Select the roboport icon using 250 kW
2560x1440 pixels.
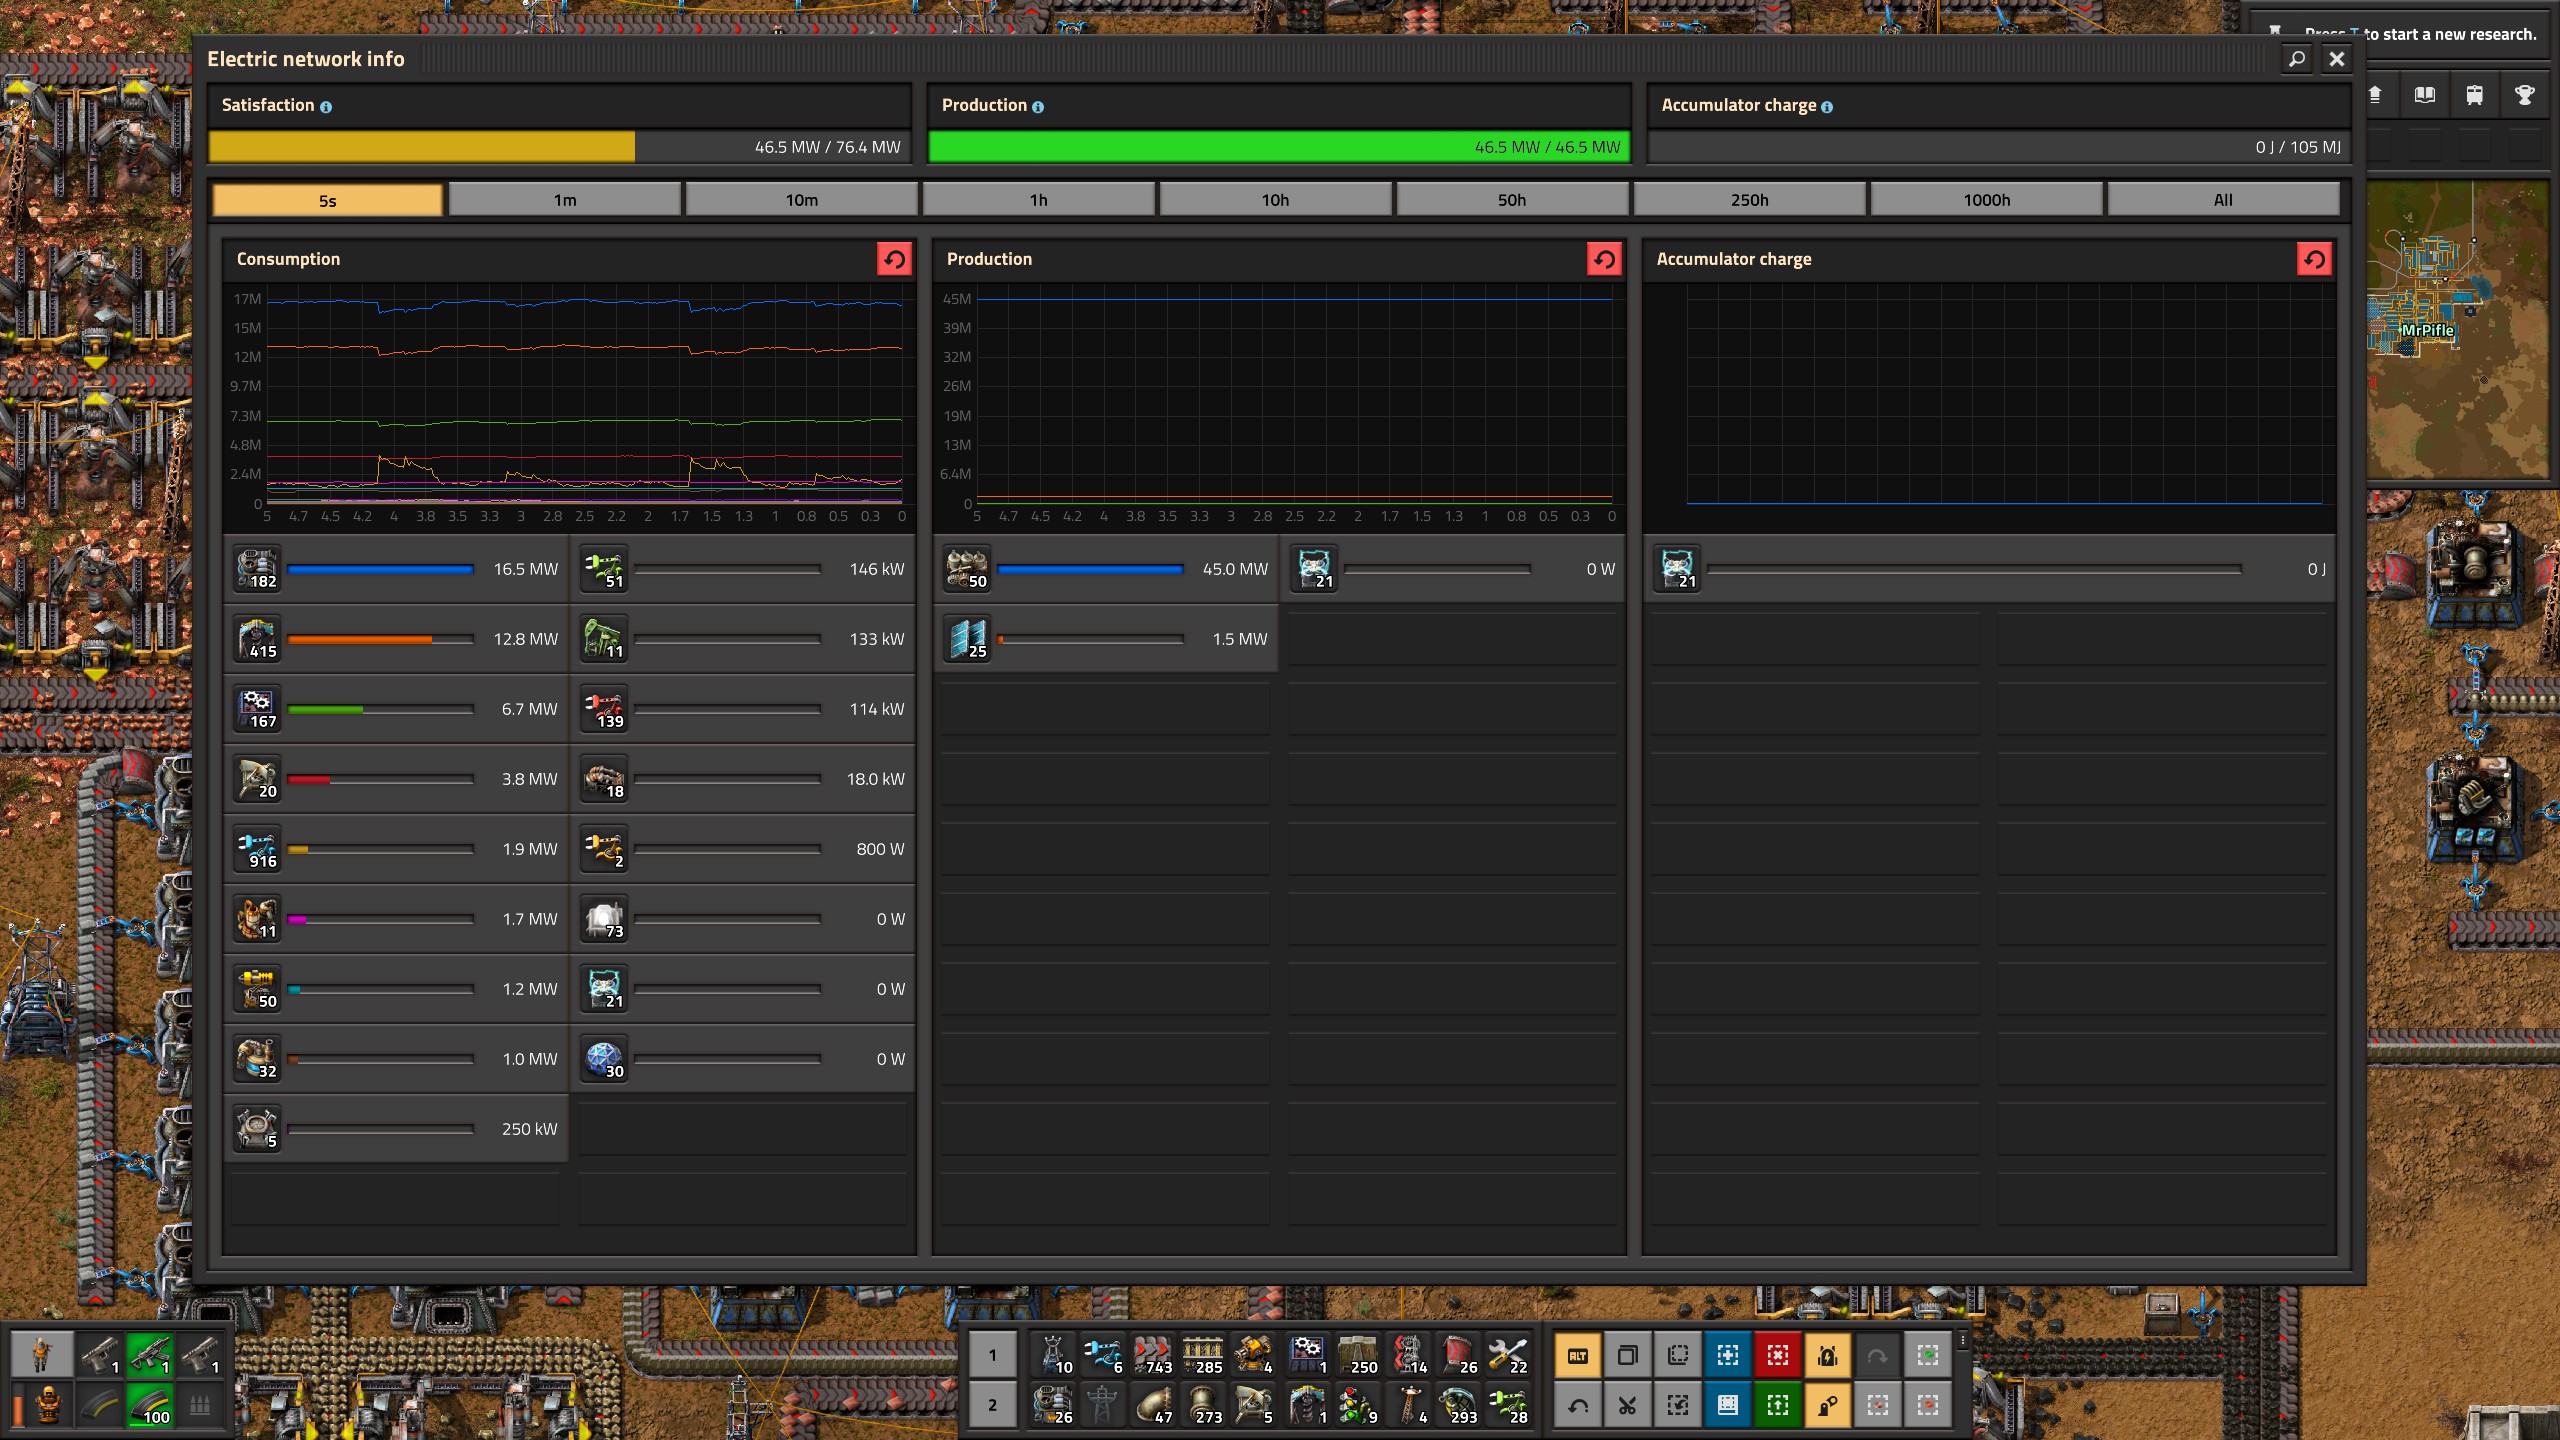pyautogui.click(x=257, y=1129)
